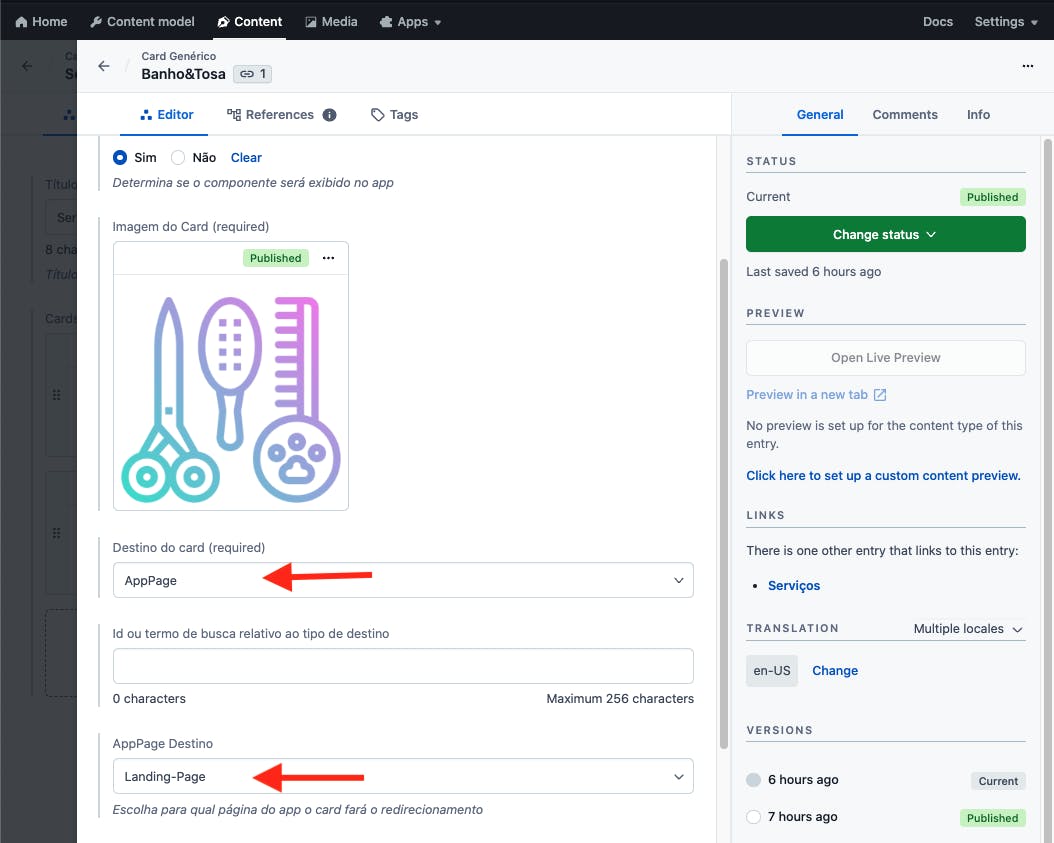1054x843 pixels.
Task: Open image card three-dot options menu
Action: 328,258
